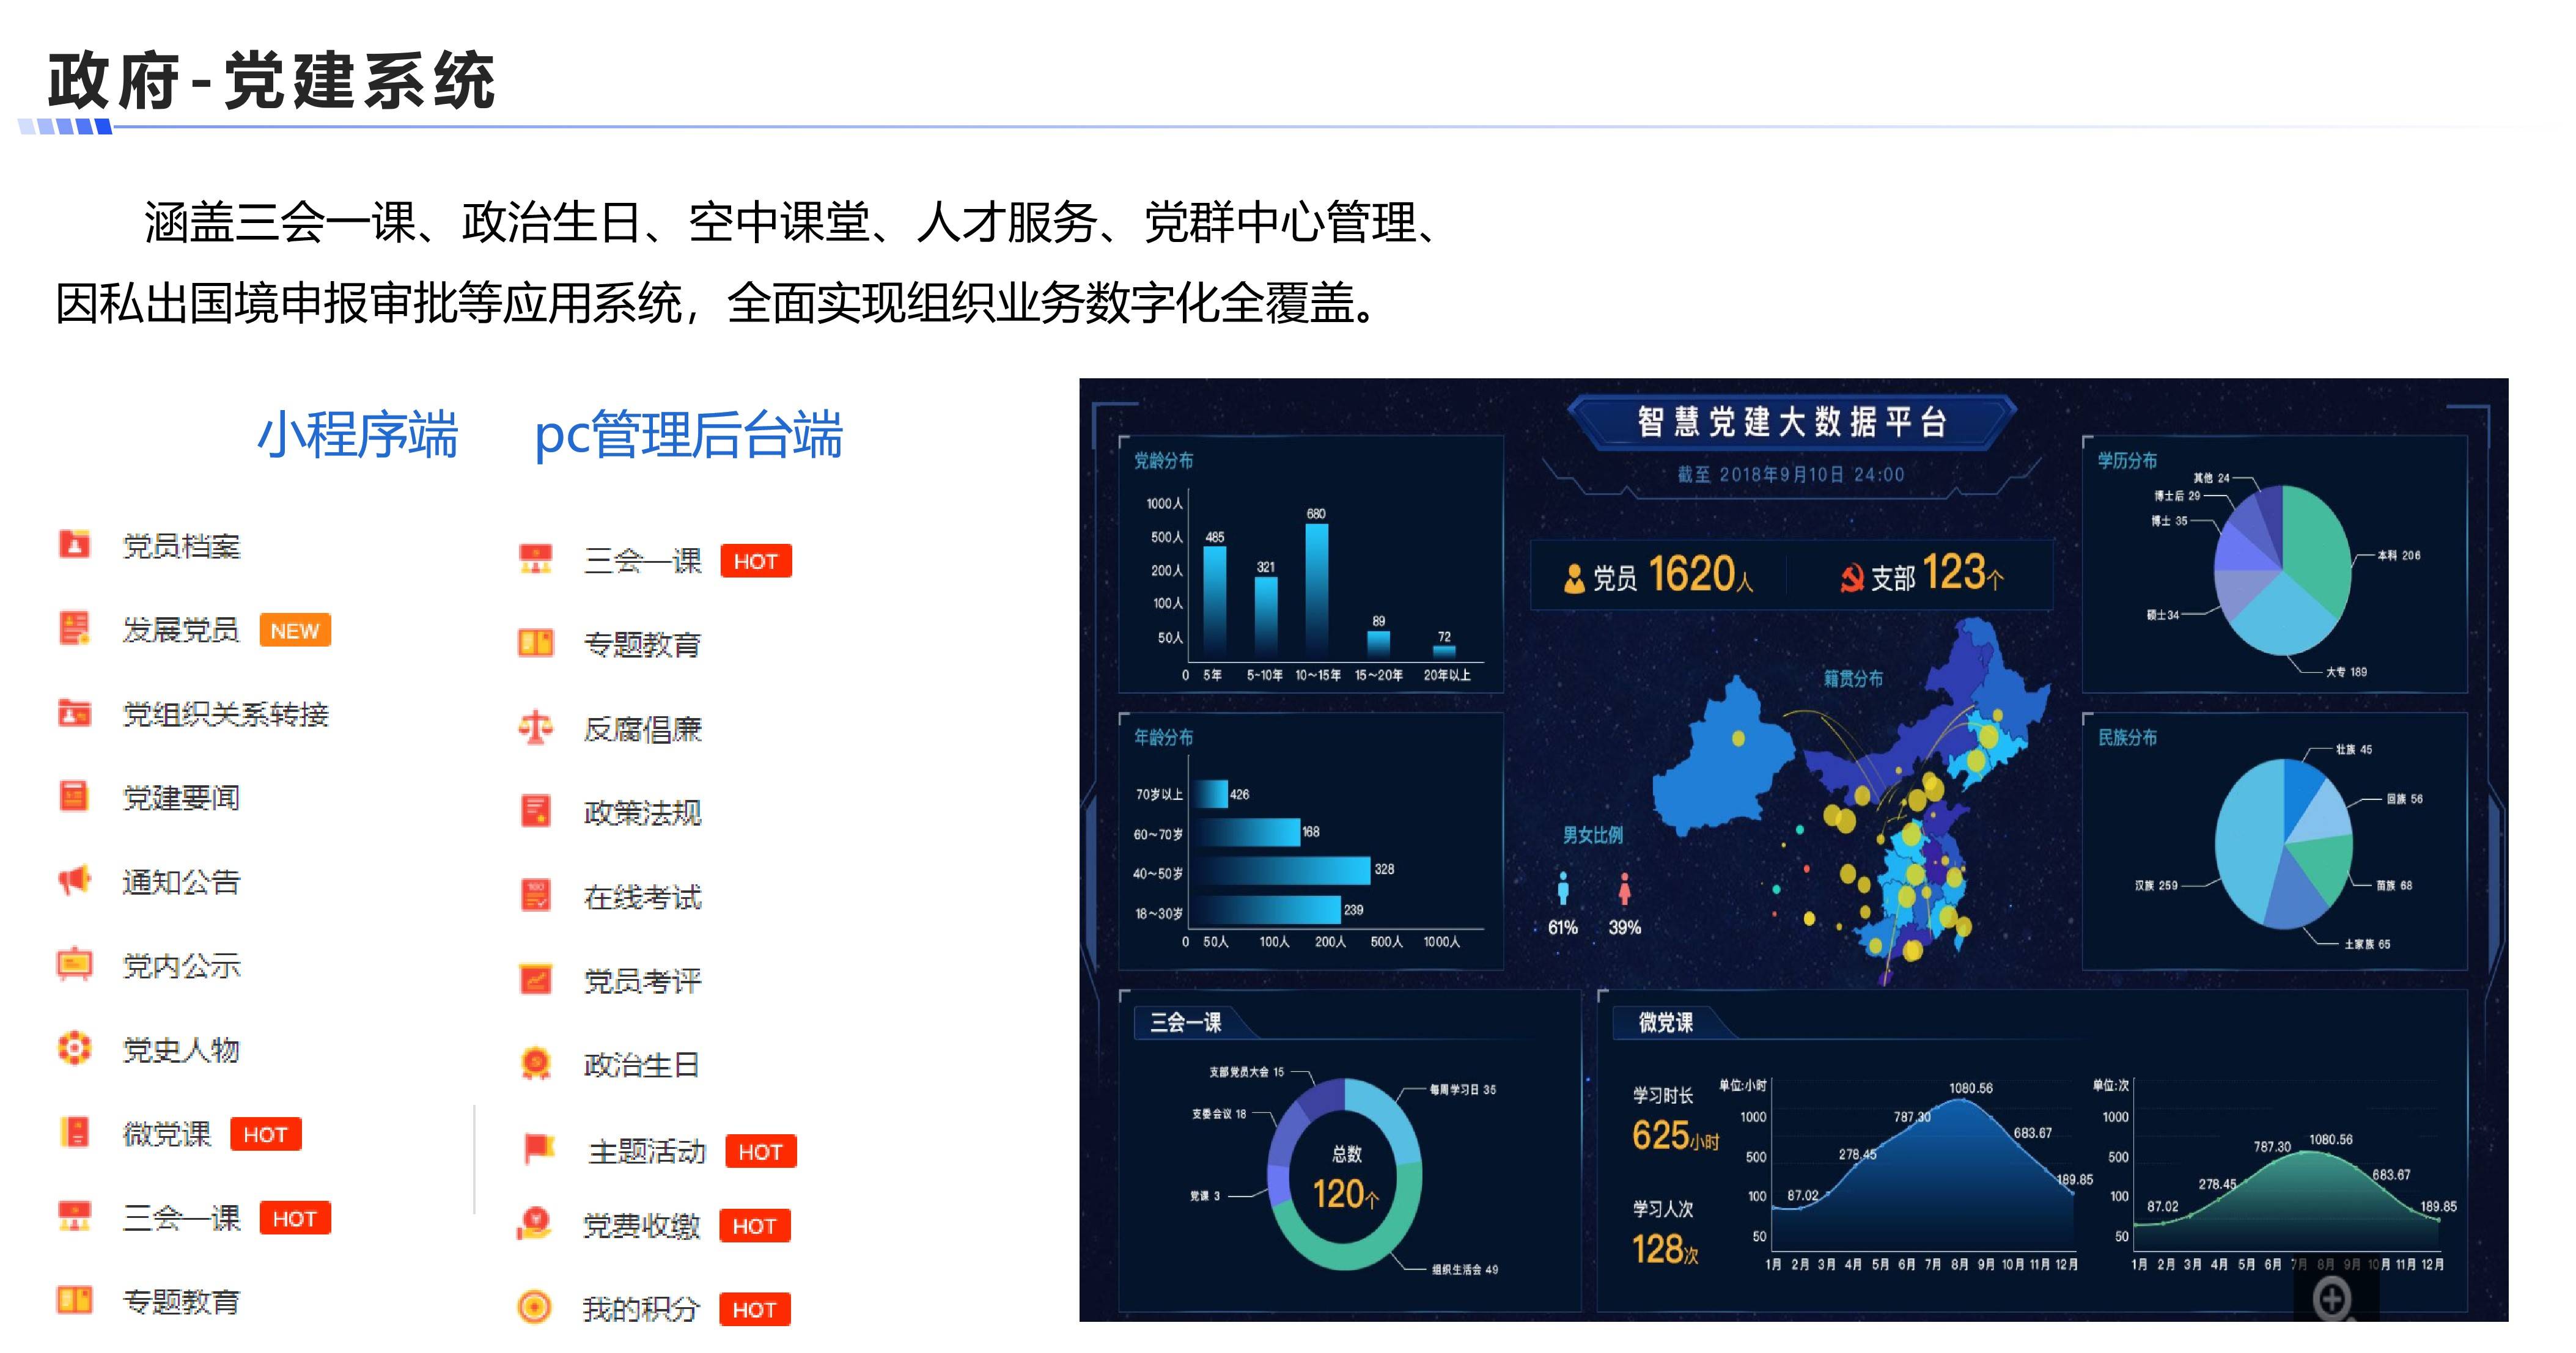This screenshot has height=1353, width=2576.
Task: Click the 支部 123个 counter
Action: (x=1922, y=575)
